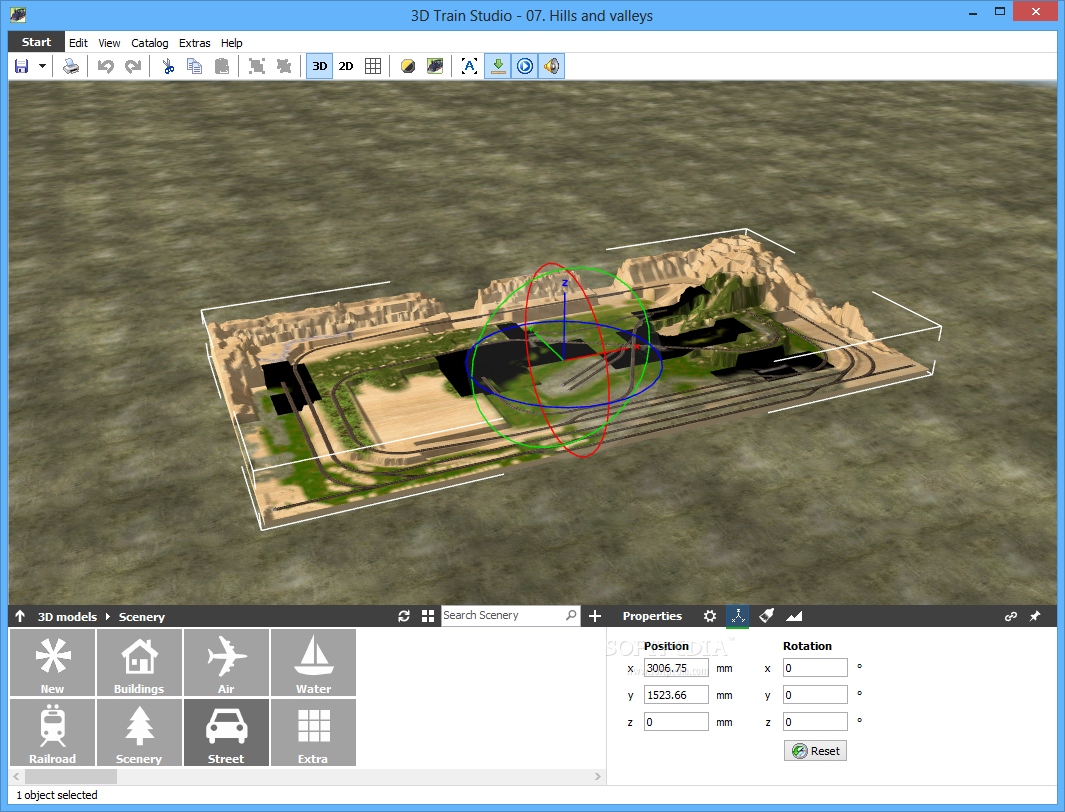
Task: Click the Rotation z field
Action: 815,722
